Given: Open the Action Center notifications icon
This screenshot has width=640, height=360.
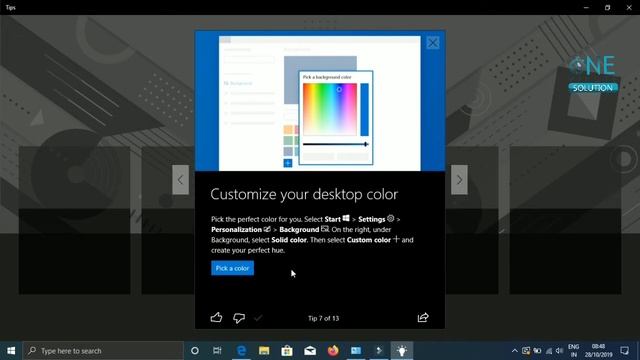Looking at the screenshot, I should pyautogui.click(x=624, y=351).
